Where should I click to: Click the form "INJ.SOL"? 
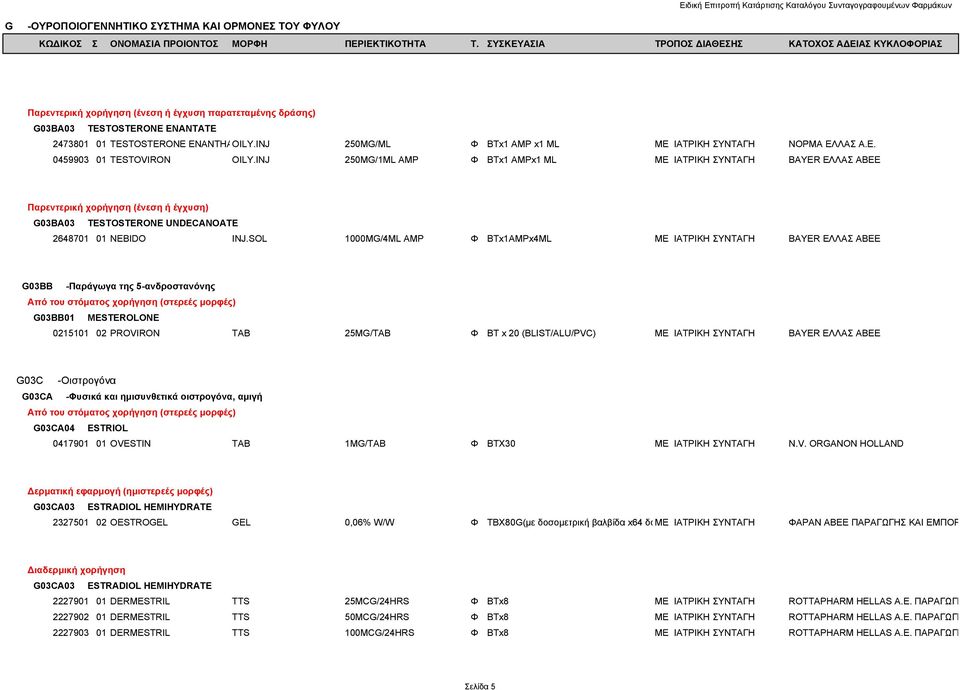[x=249, y=239]
